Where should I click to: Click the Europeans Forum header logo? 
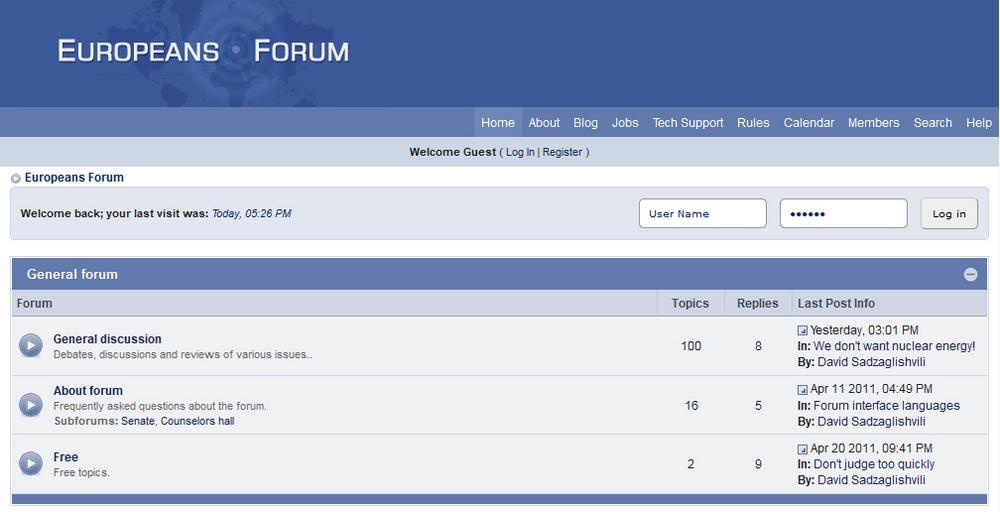point(203,51)
